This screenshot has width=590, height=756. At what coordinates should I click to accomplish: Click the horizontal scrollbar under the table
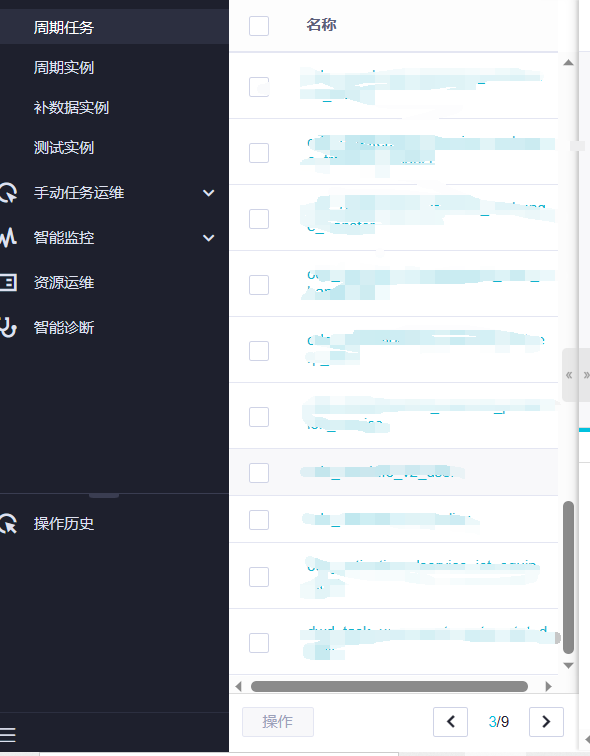389,686
